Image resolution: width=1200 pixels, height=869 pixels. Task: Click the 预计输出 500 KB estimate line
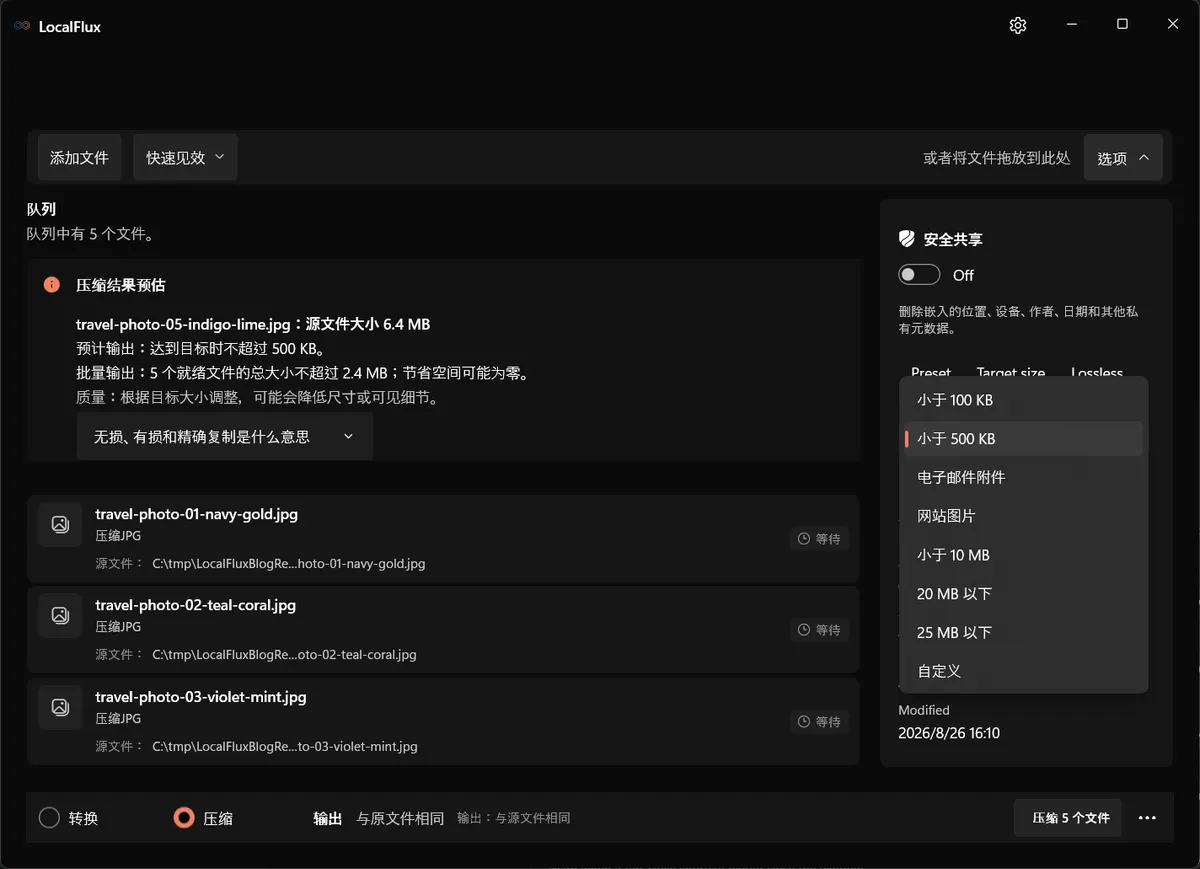[200, 349]
